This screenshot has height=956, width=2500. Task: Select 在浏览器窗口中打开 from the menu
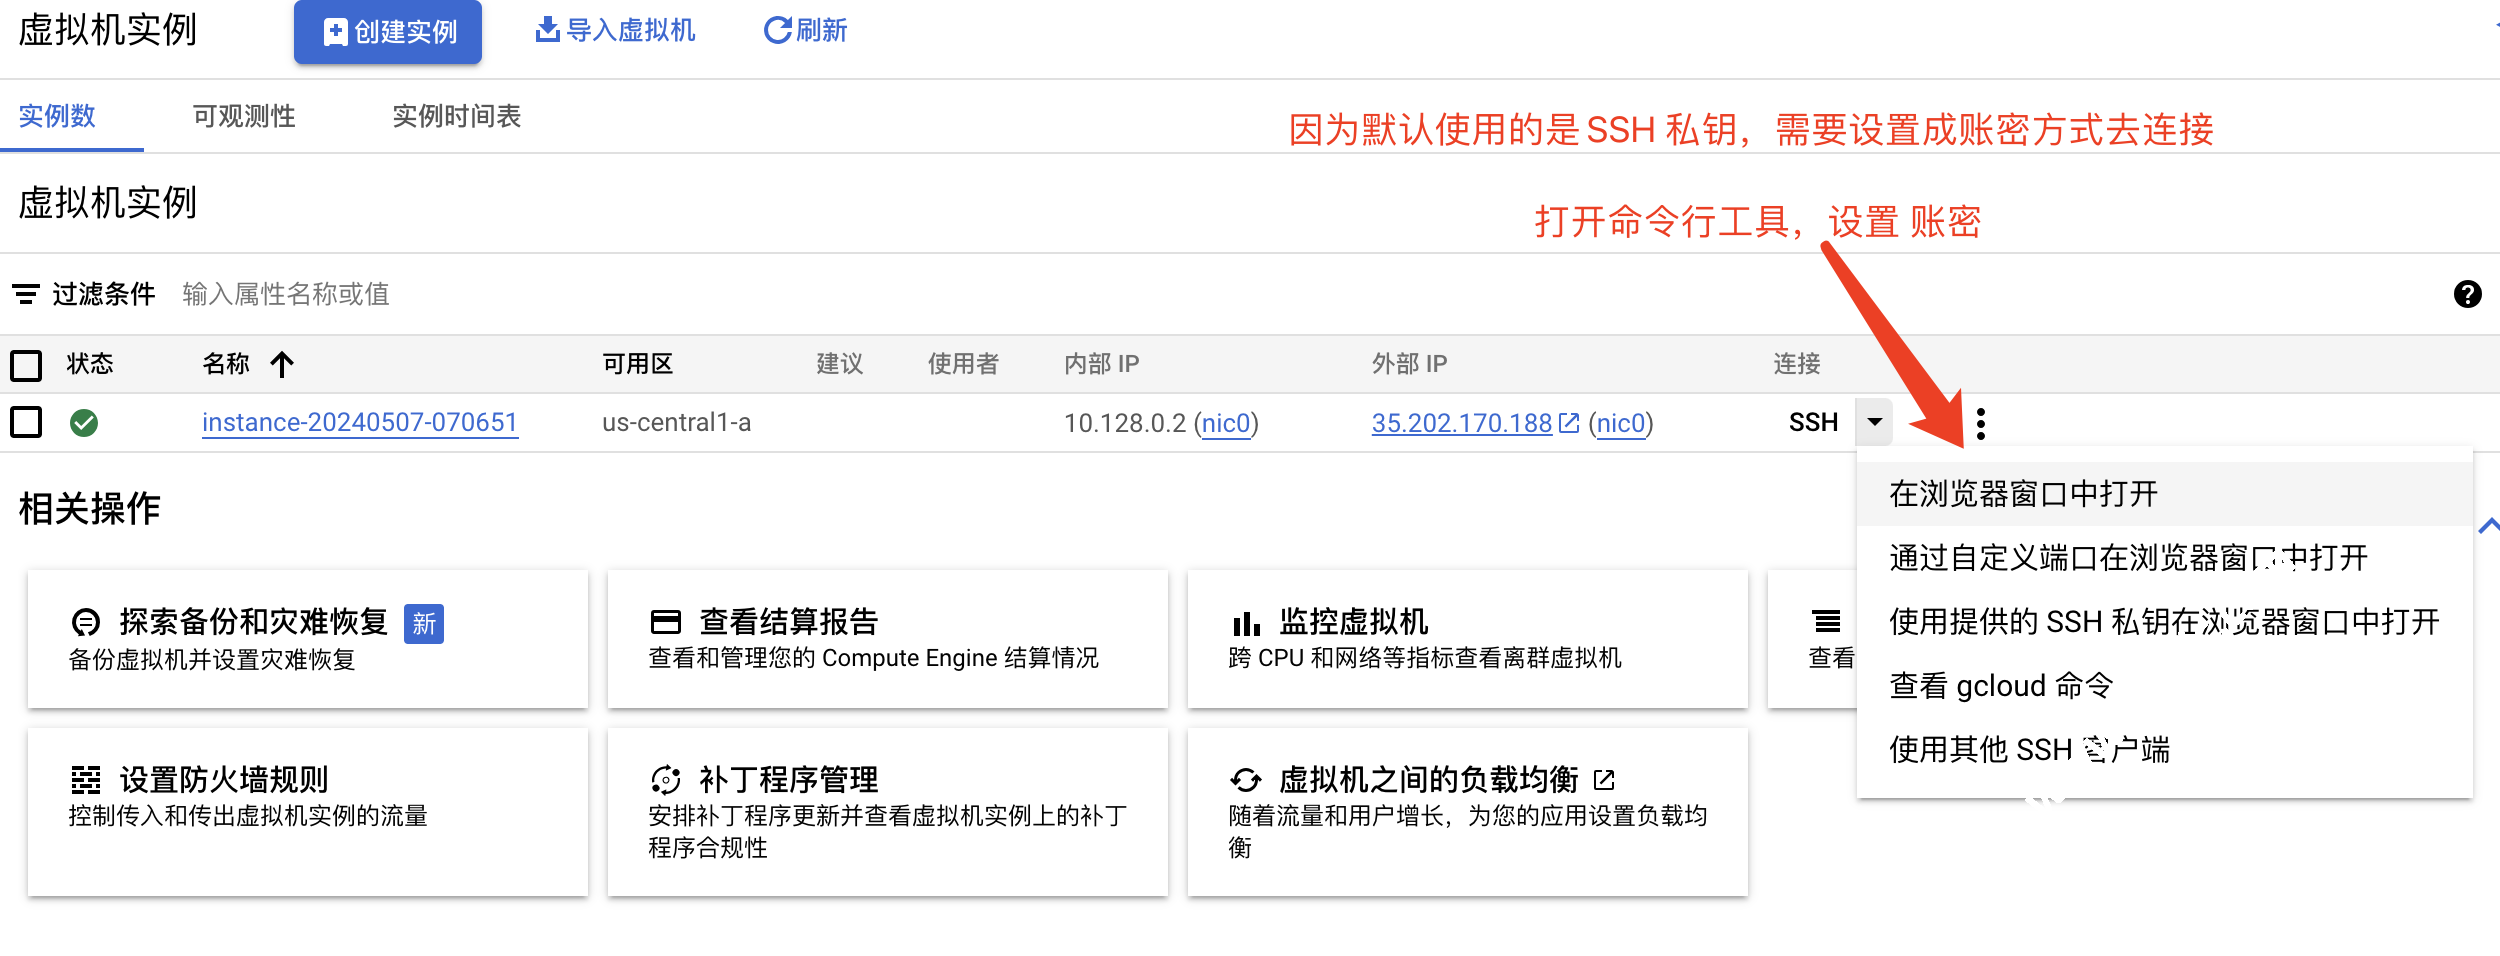(x=2023, y=494)
